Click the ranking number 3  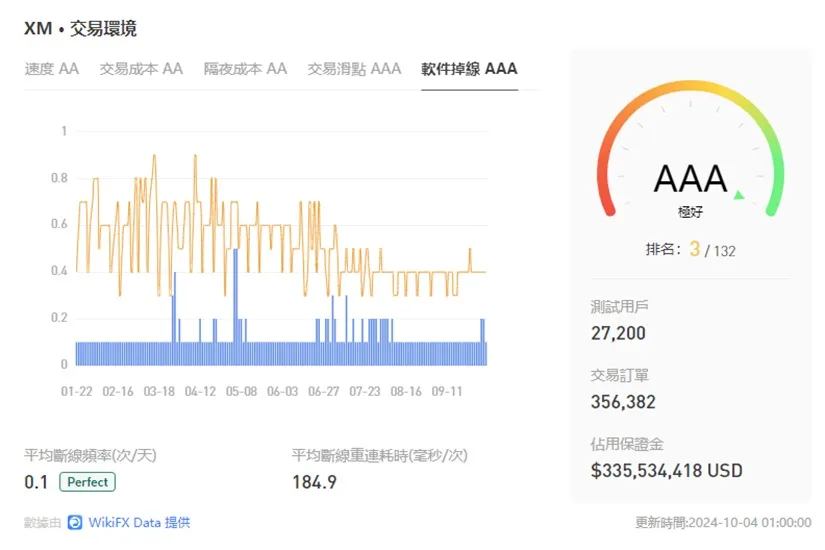pyautogui.click(x=695, y=248)
